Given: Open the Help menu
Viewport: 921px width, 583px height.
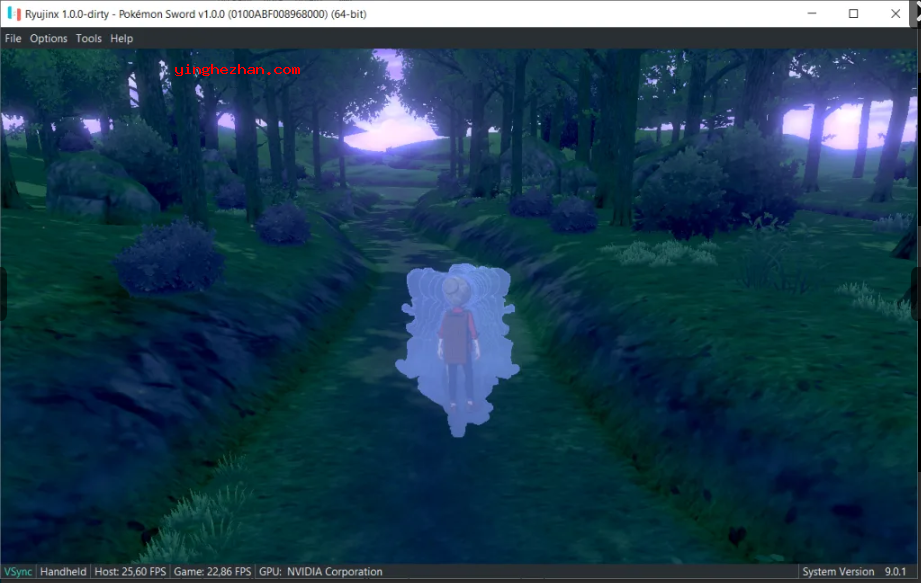Looking at the screenshot, I should (122, 39).
